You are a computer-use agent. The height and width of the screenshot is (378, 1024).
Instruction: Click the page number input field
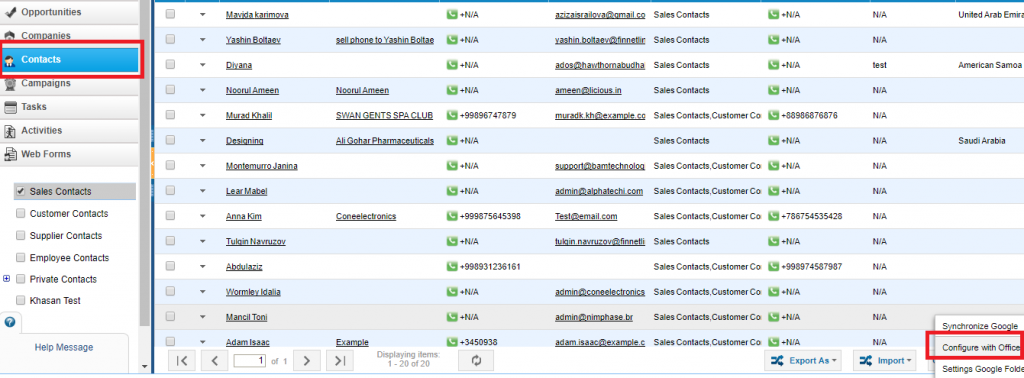pyautogui.click(x=249, y=360)
